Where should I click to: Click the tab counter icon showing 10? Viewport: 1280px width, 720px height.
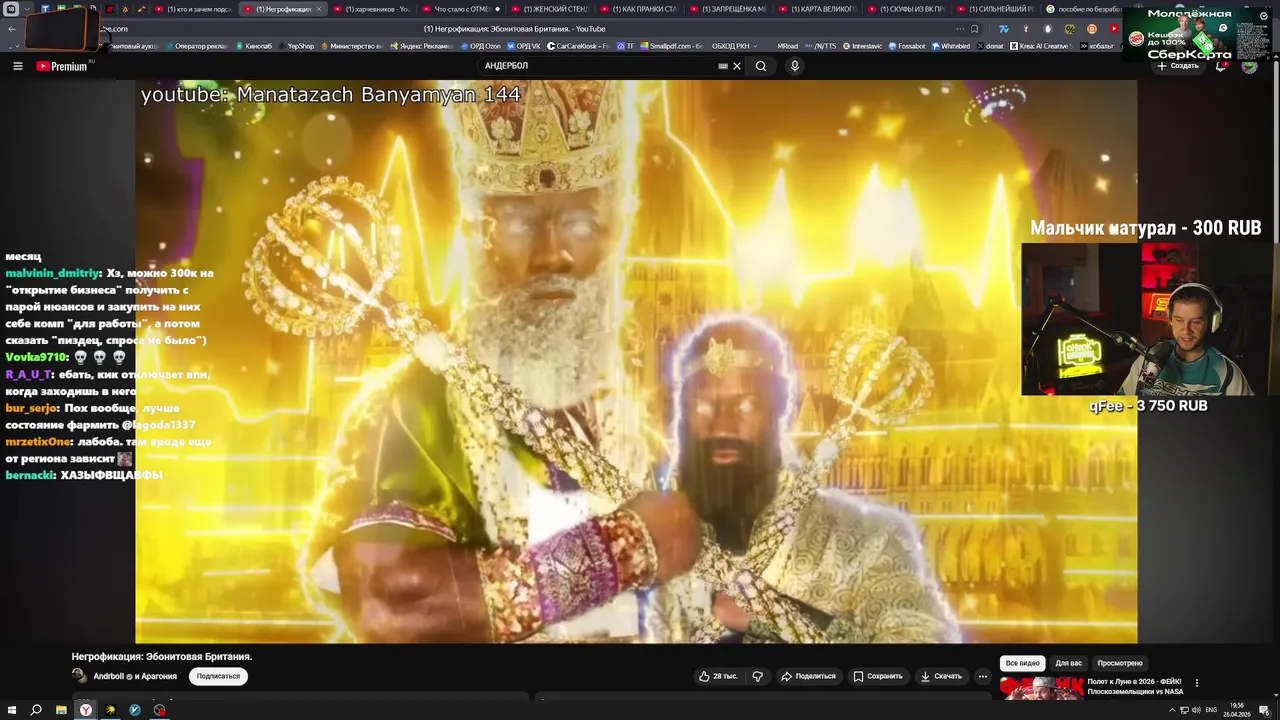pyautogui.click(x=11, y=9)
